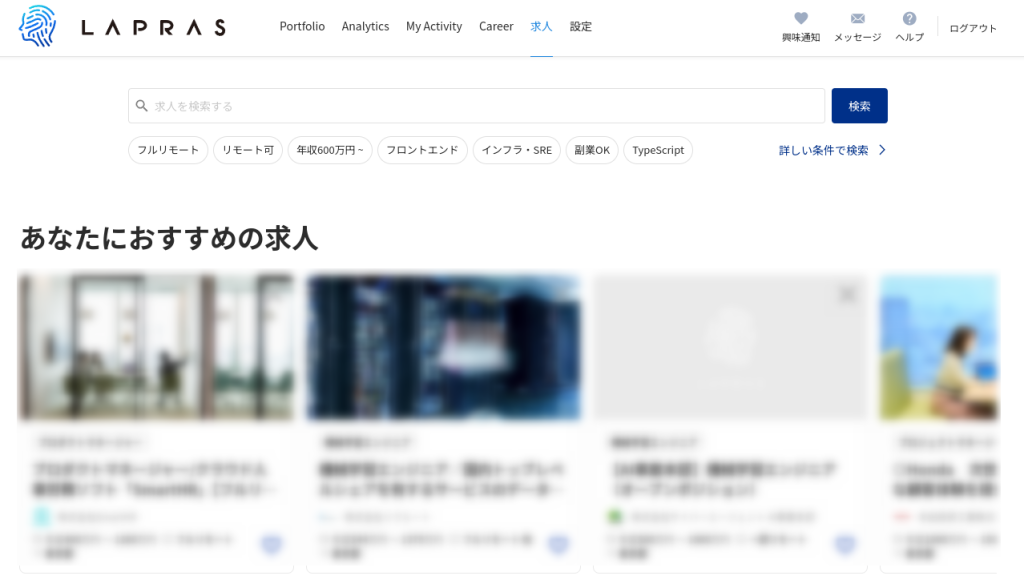Select the TypeScript filter chip

658,150
